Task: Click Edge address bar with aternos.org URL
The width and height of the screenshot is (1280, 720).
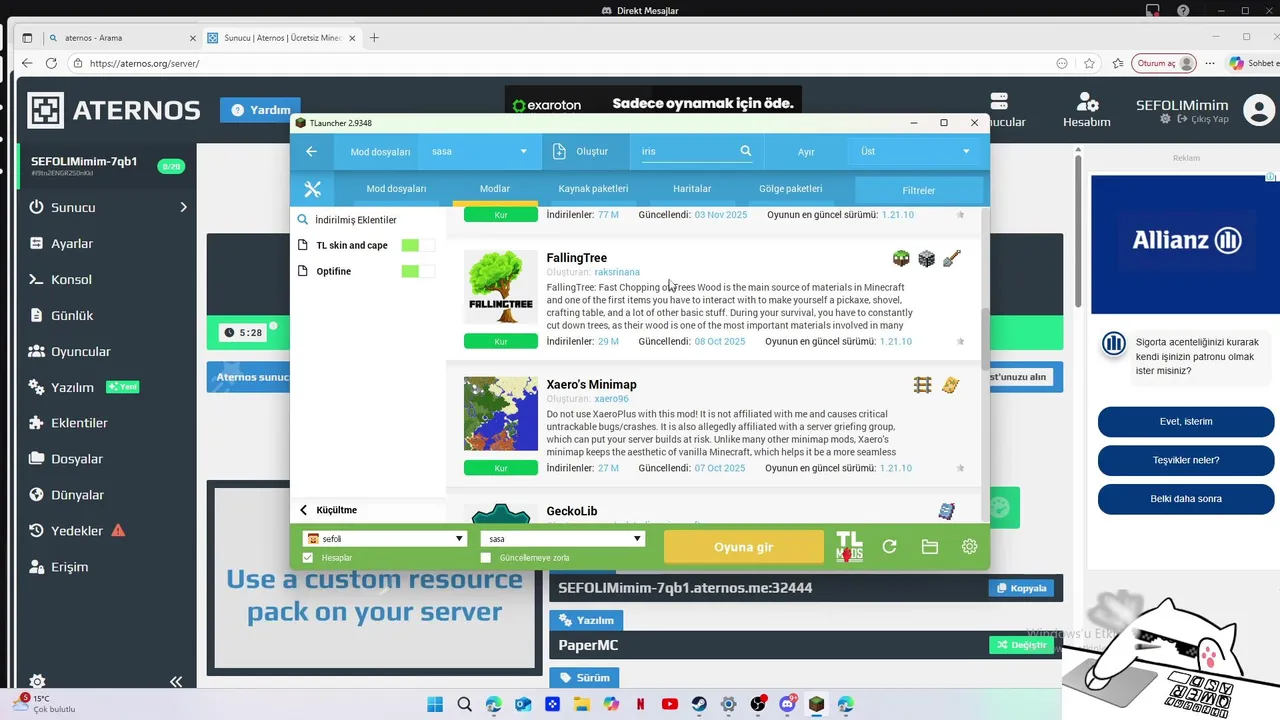Action: 560,63
